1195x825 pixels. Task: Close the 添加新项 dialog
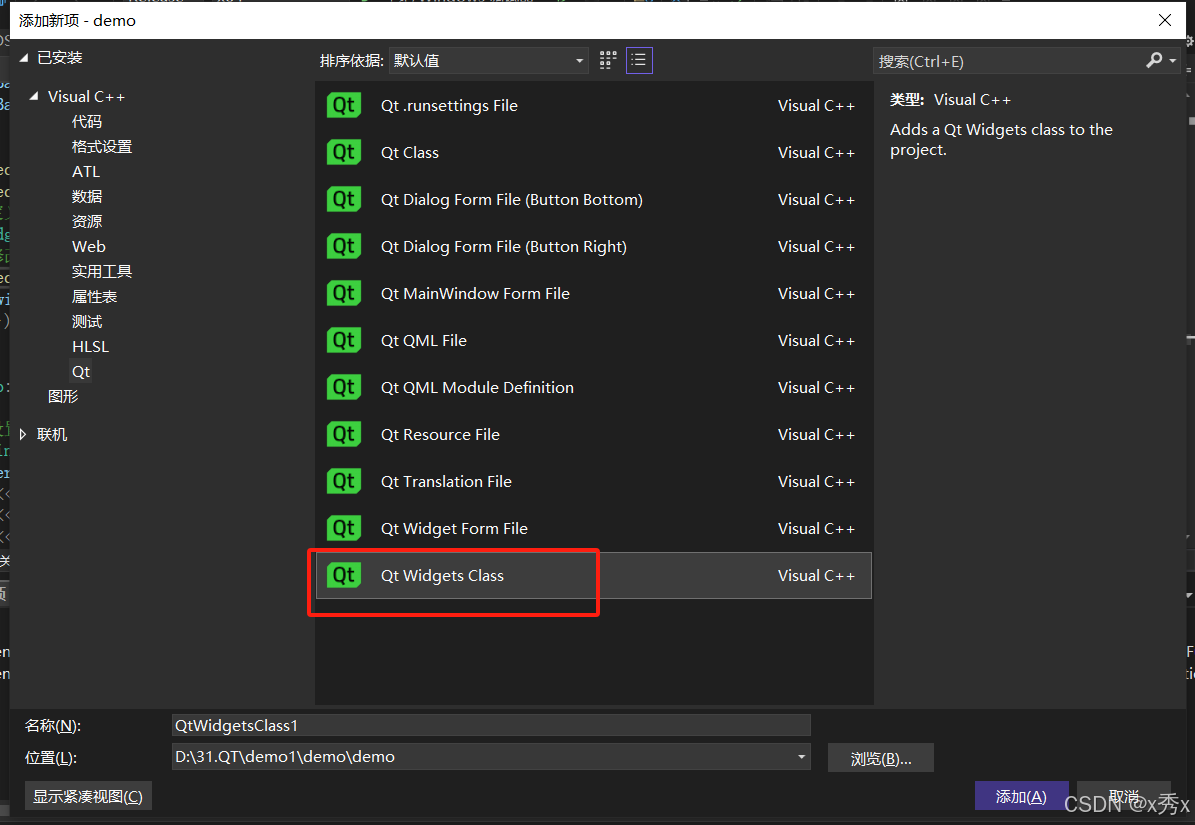point(1165,21)
